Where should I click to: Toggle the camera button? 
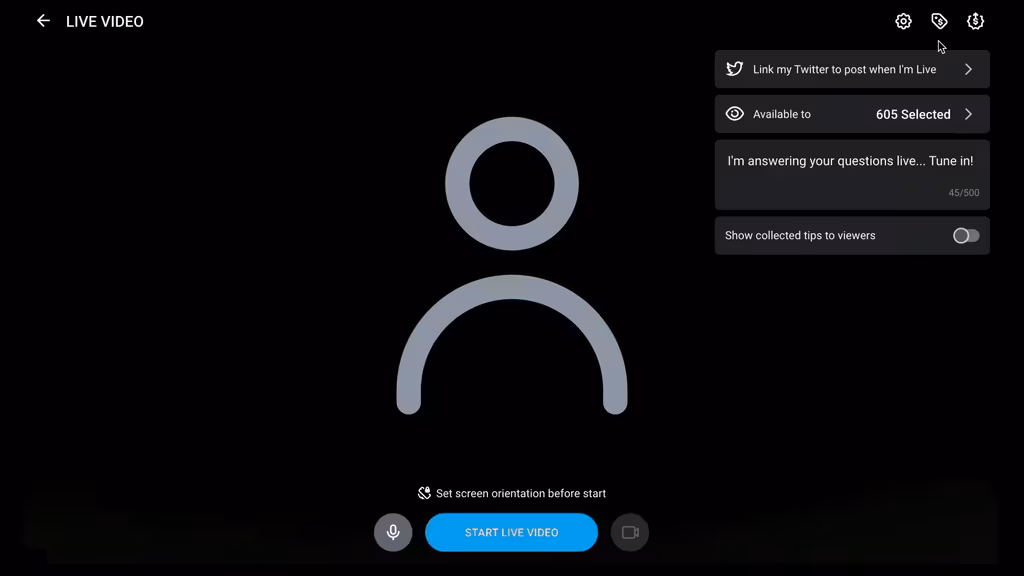tap(630, 532)
